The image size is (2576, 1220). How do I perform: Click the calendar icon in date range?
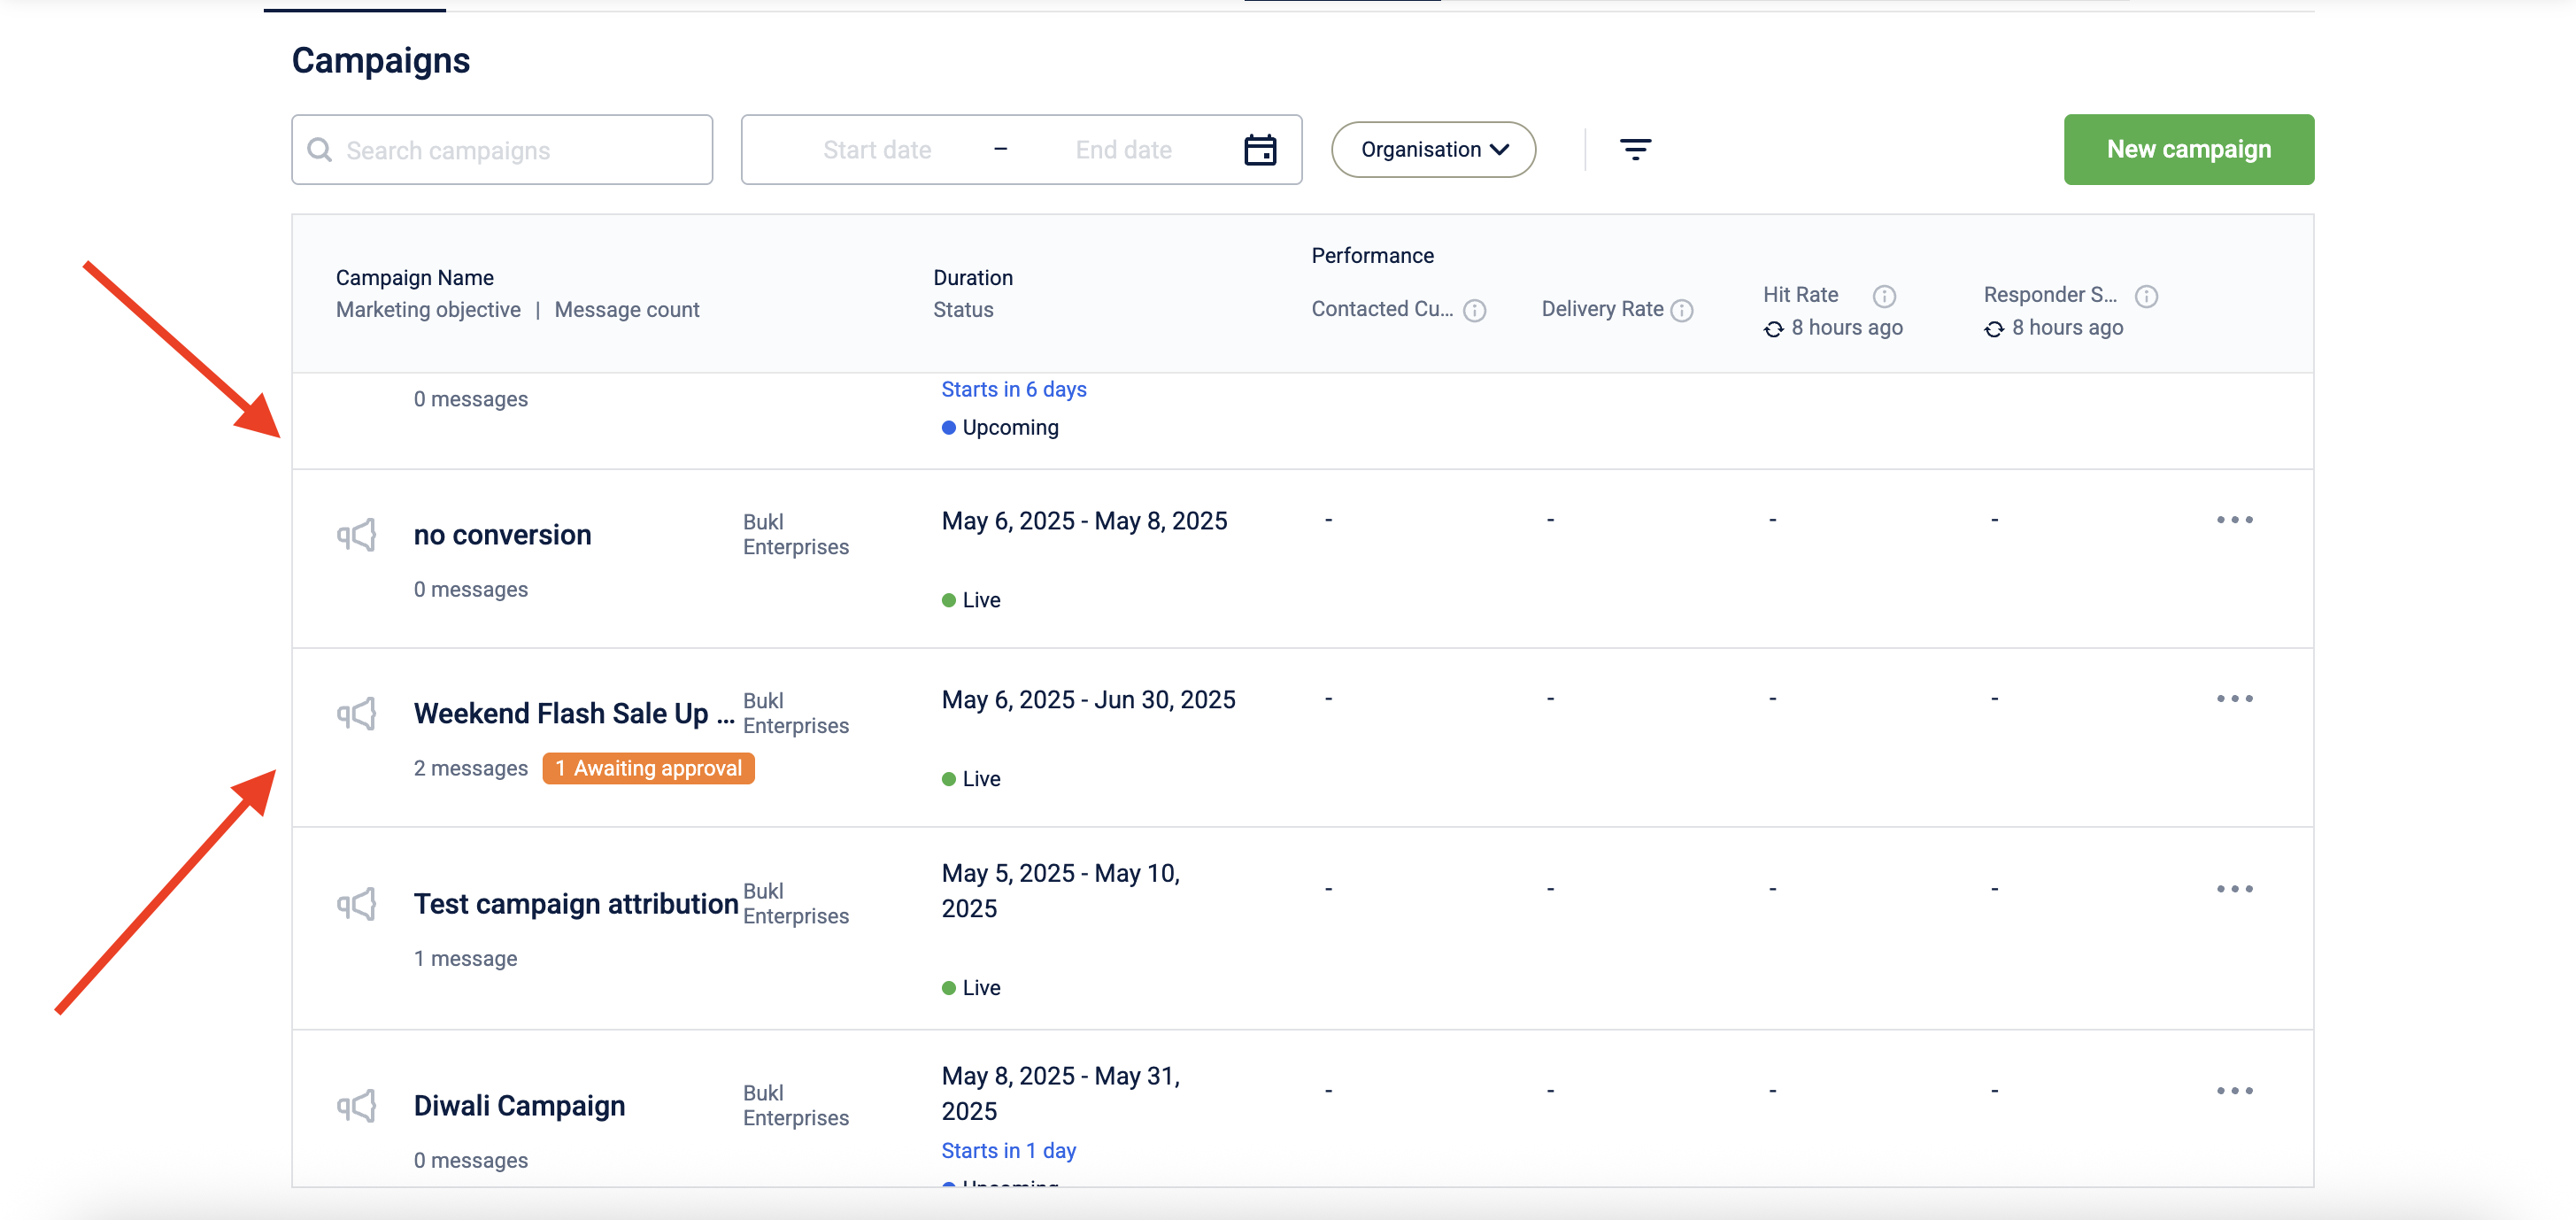[1259, 150]
